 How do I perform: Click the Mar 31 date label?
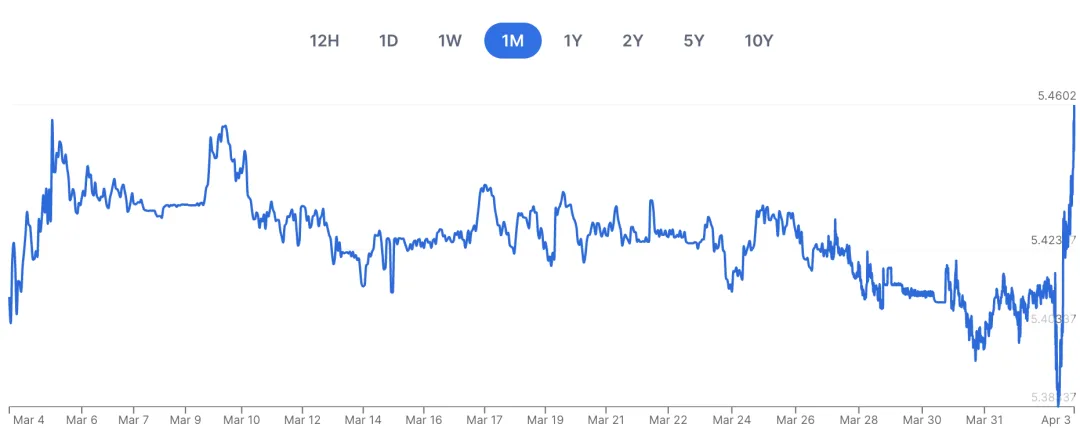point(984,420)
